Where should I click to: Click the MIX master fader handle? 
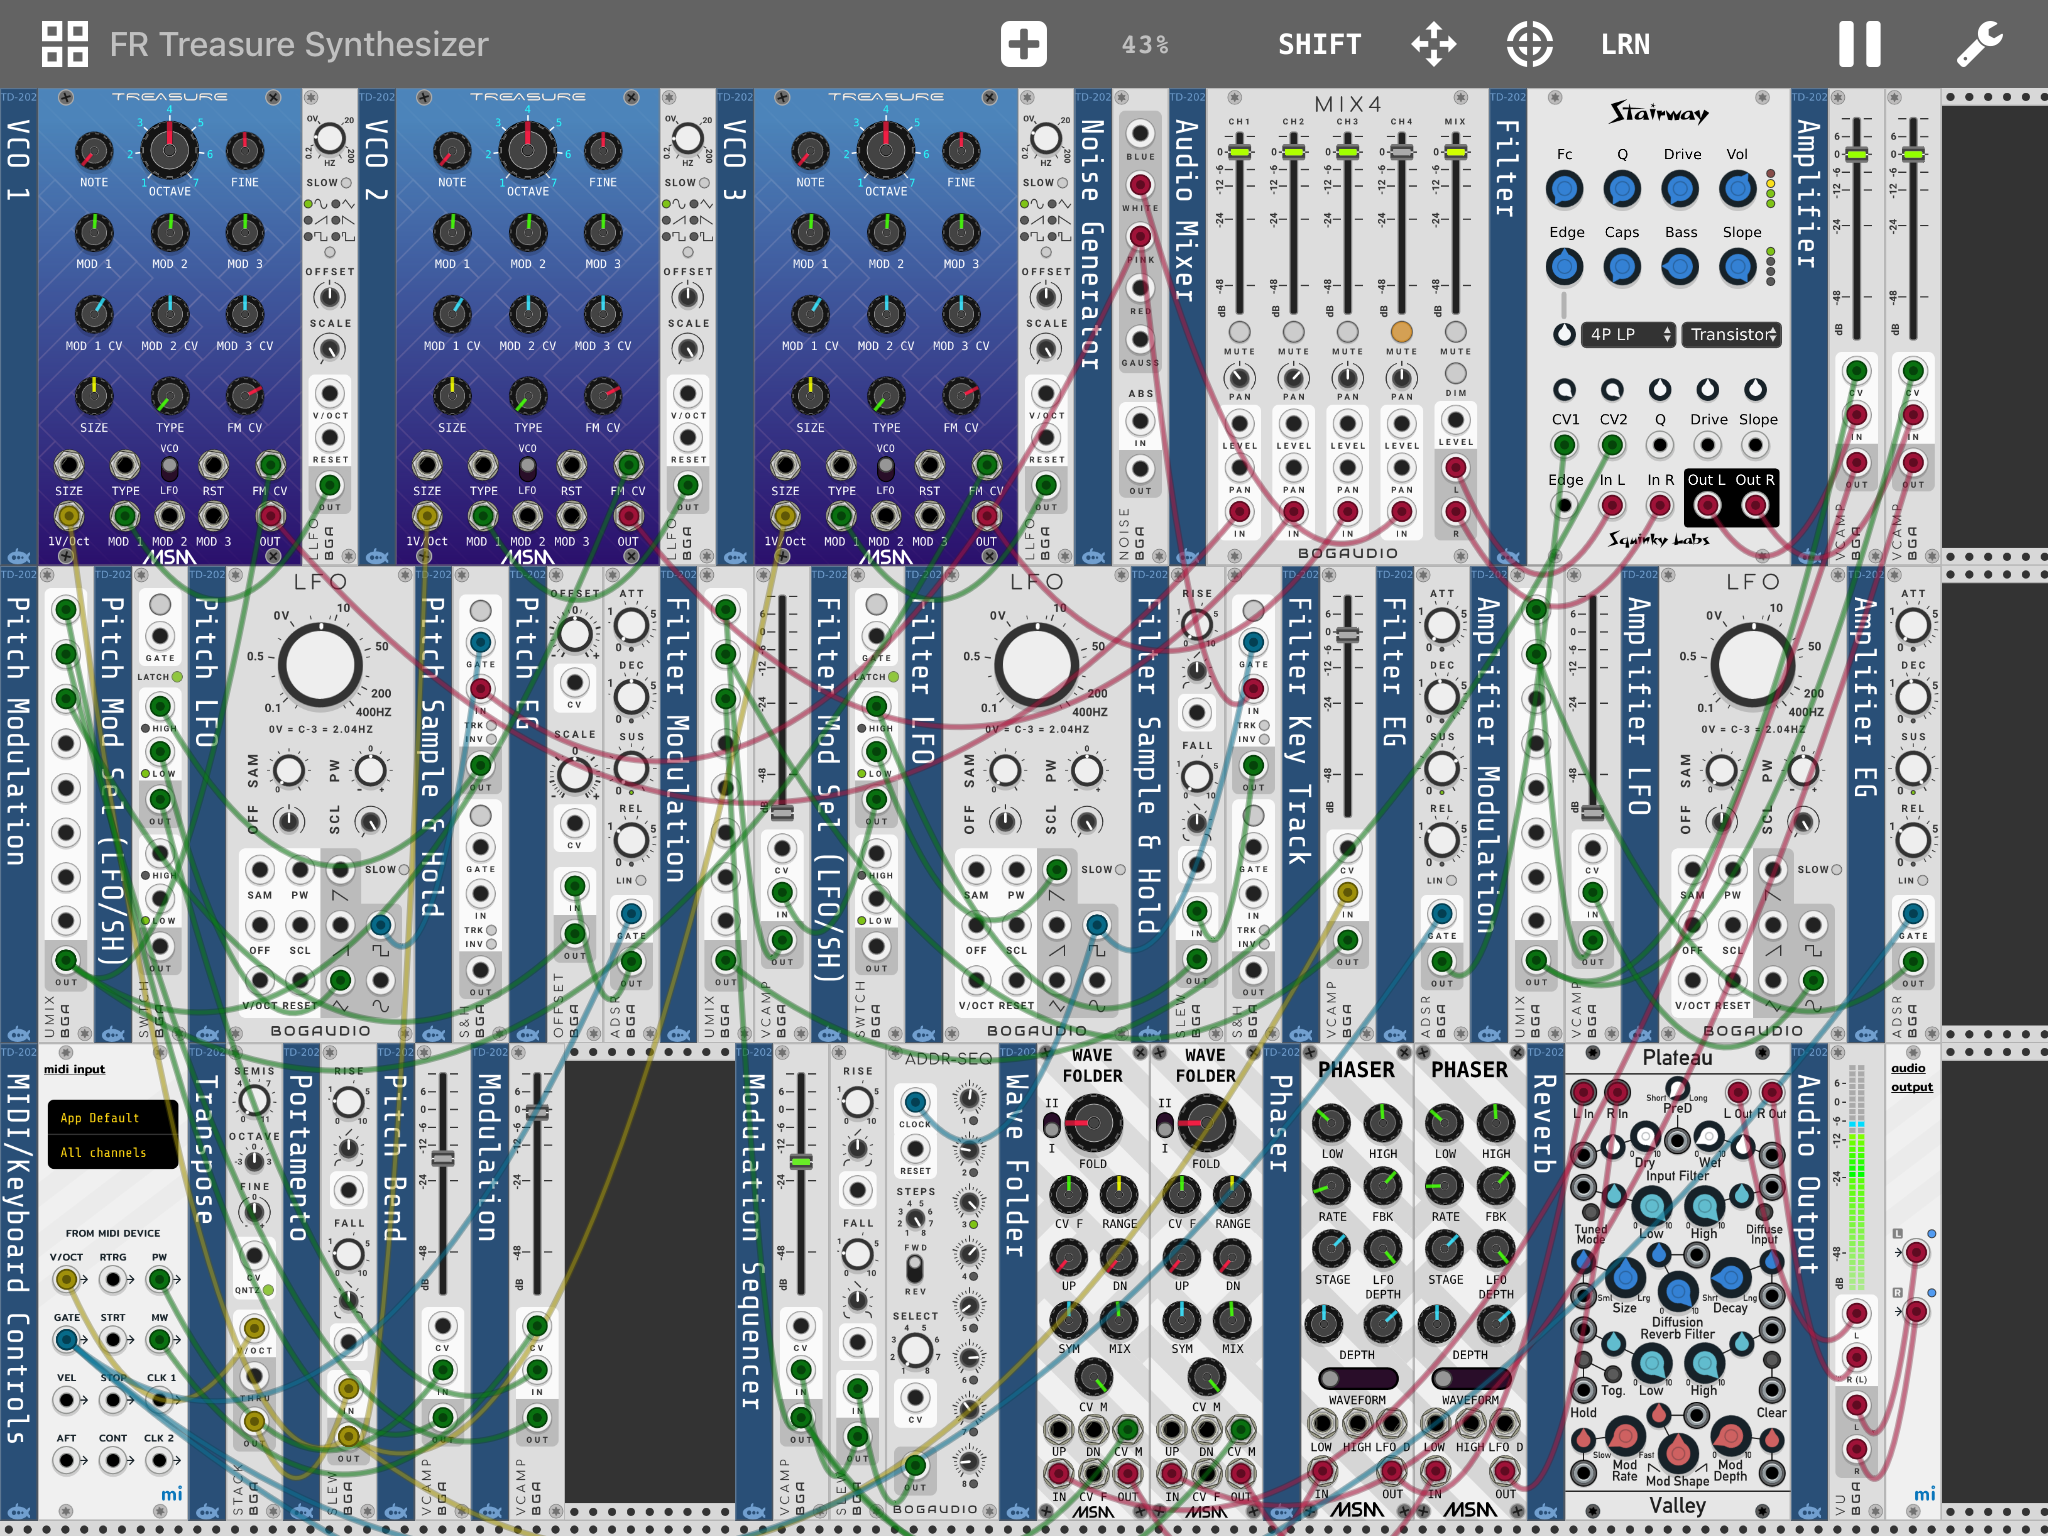click(1455, 152)
